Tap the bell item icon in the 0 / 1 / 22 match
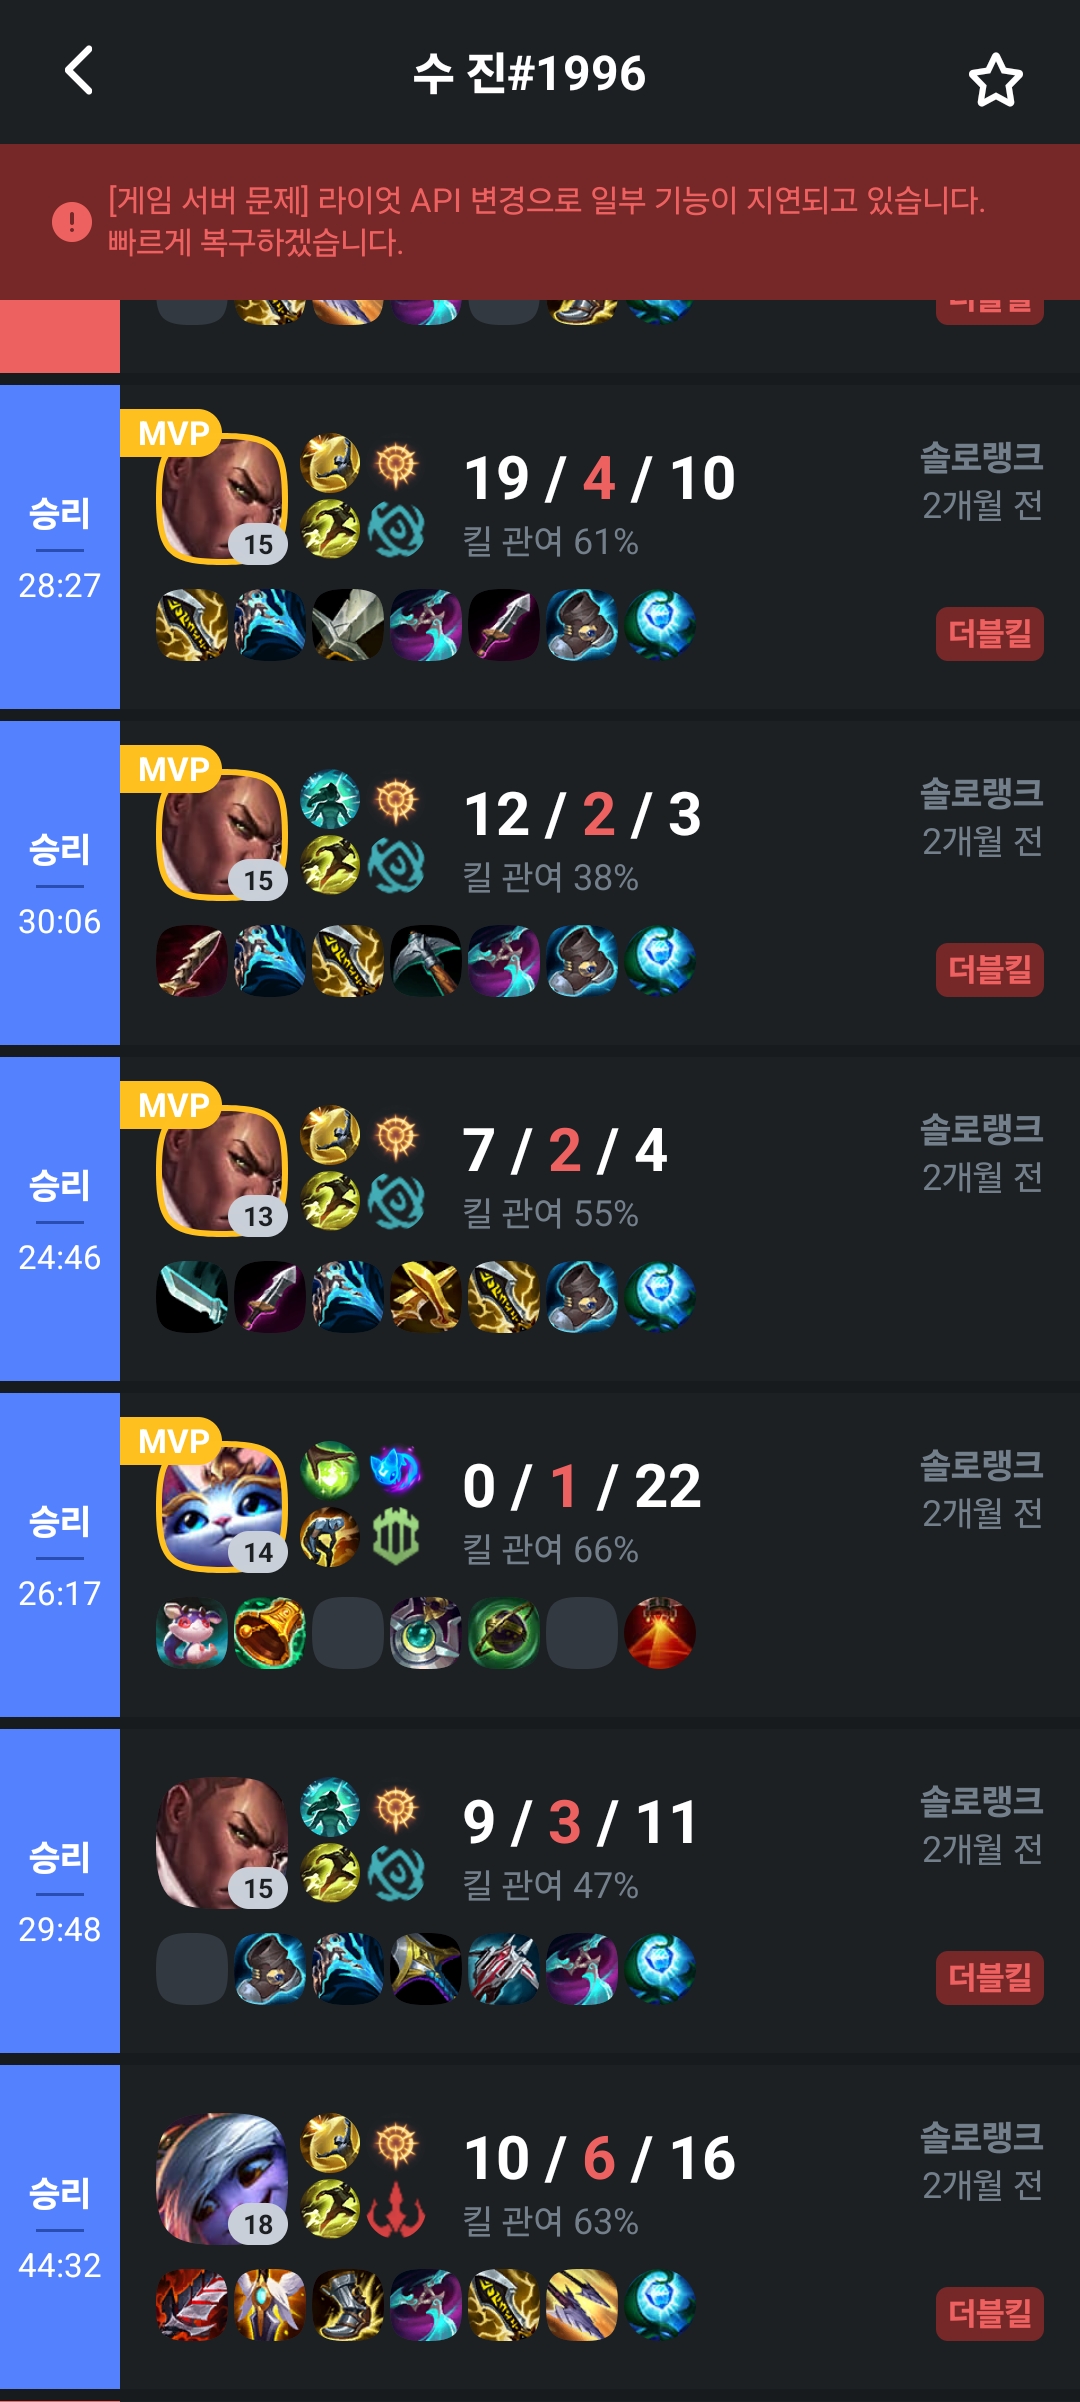 [270, 1633]
